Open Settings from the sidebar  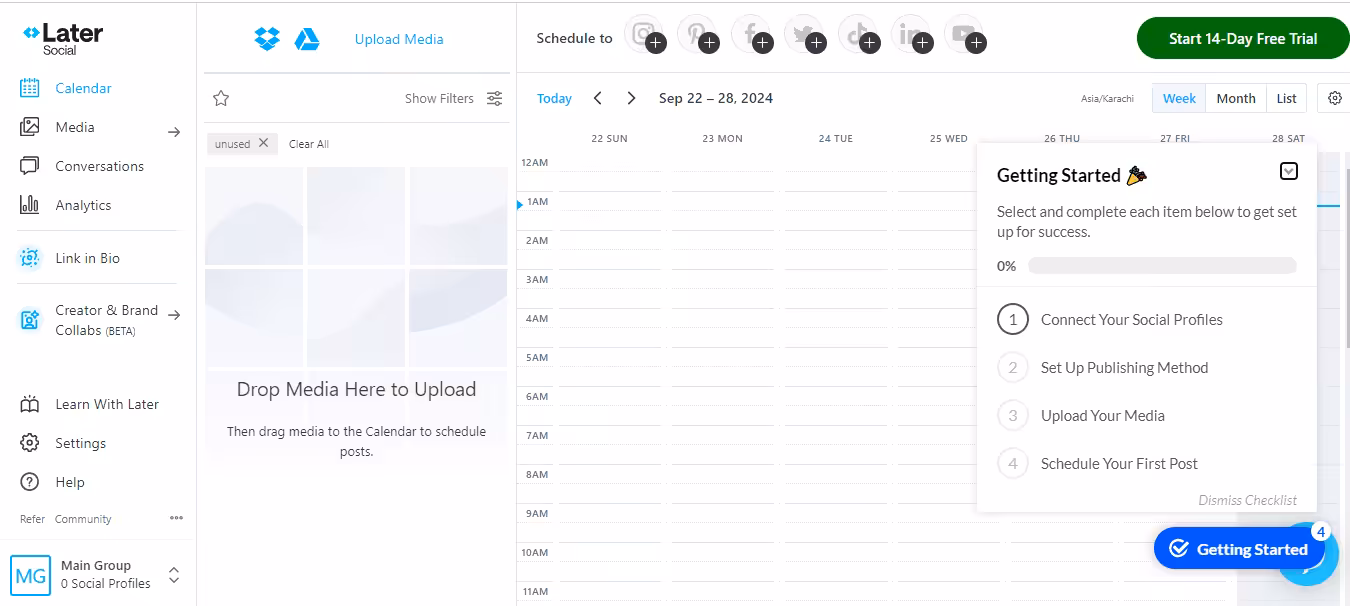[81, 443]
